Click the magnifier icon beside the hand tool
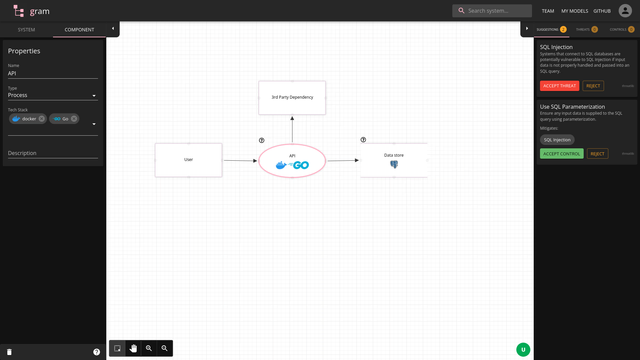The width and height of the screenshot is (640, 360). [x=149, y=348]
